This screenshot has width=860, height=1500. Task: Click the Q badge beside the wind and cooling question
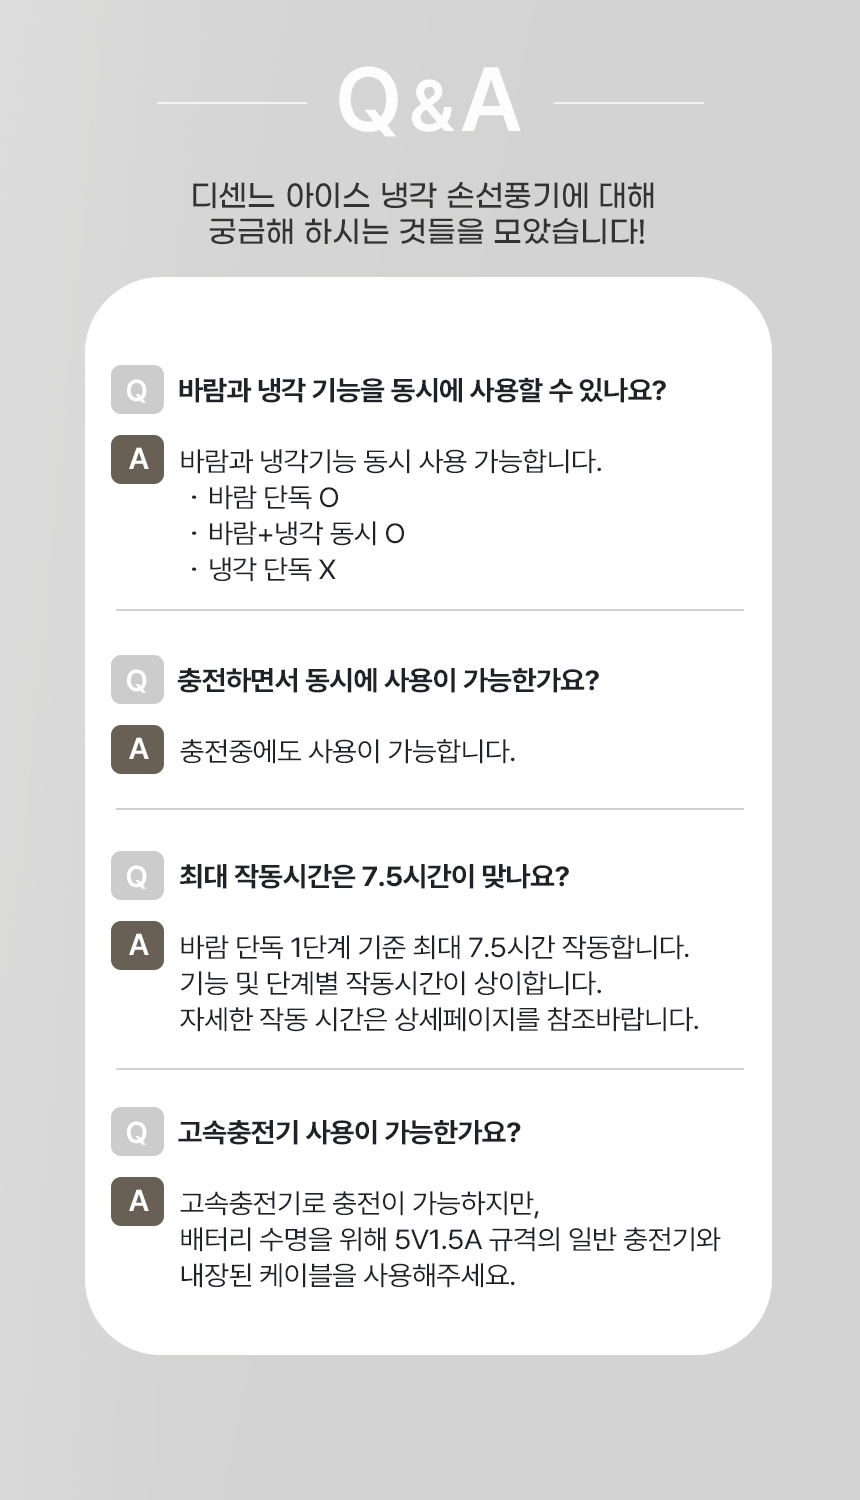click(x=137, y=390)
